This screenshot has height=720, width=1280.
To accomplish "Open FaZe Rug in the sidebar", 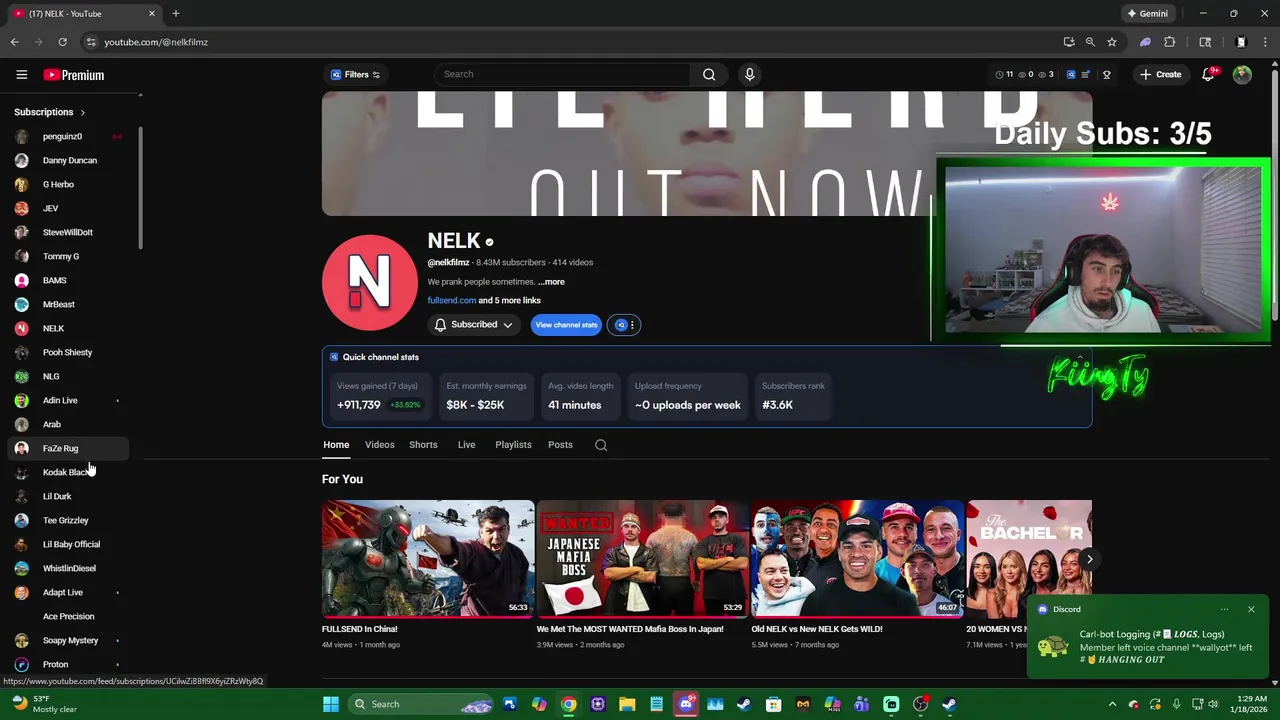I will point(68,448).
